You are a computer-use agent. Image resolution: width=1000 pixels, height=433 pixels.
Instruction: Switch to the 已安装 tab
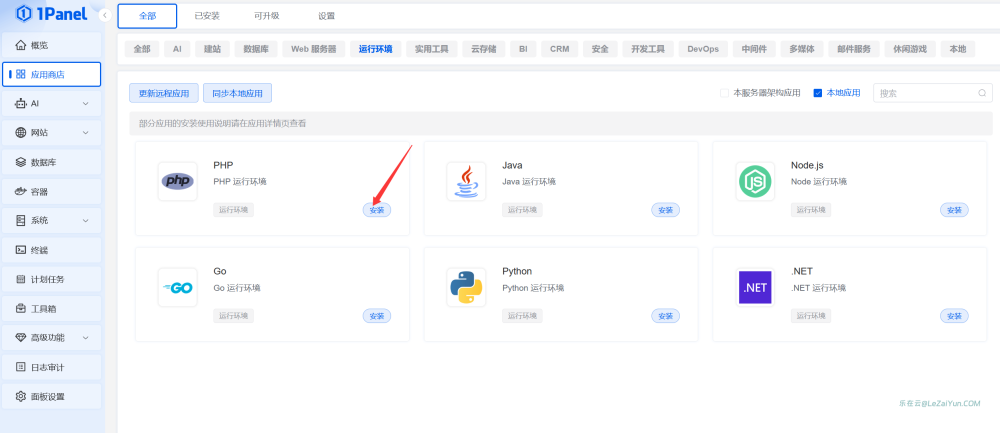pos(207,16)
